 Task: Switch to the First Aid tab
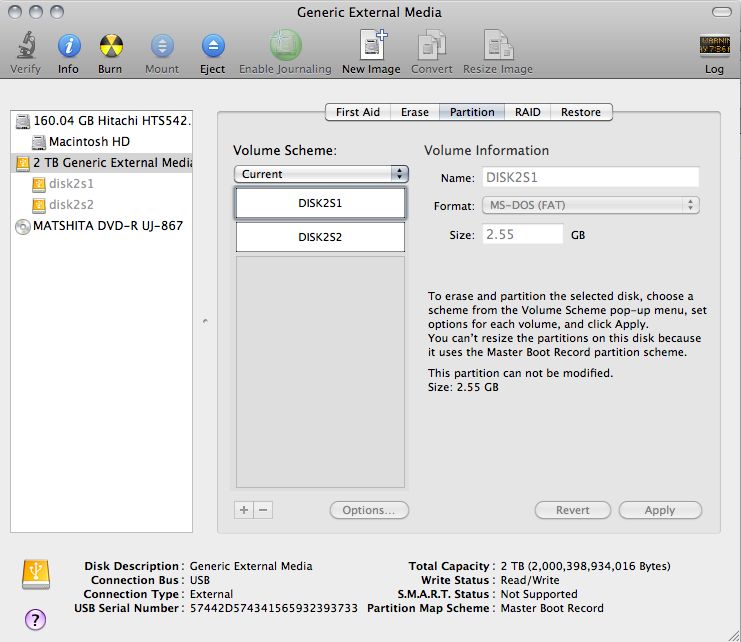[x=358, y=112]
